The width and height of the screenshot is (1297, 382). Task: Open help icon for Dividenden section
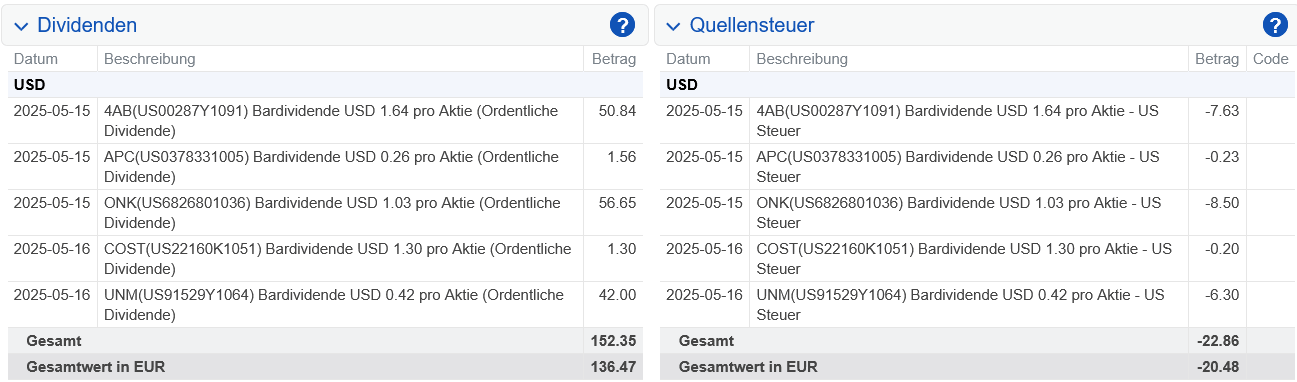click(x=622, y=25)
